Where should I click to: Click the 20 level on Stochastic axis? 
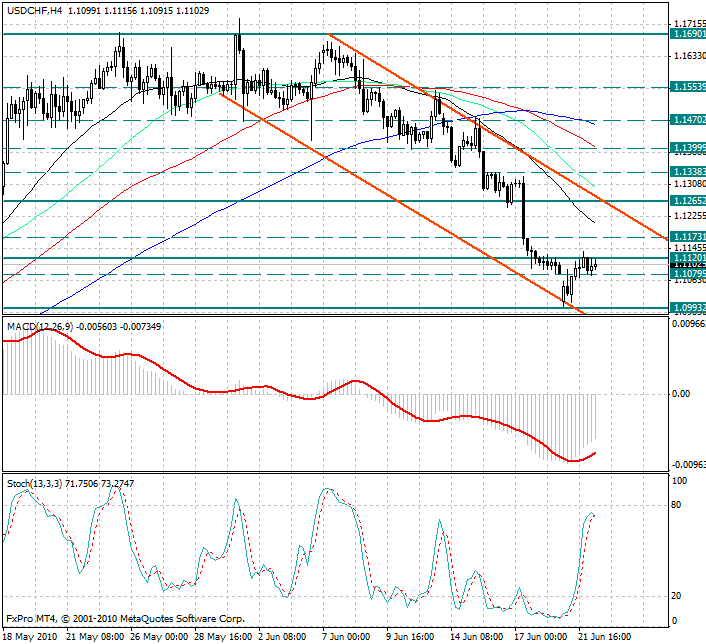[x=676, y=596]
